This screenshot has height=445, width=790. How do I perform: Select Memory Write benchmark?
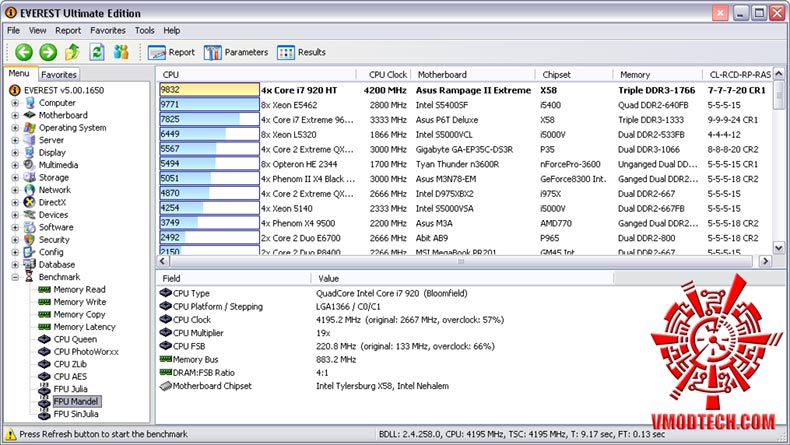pos(80,302)
